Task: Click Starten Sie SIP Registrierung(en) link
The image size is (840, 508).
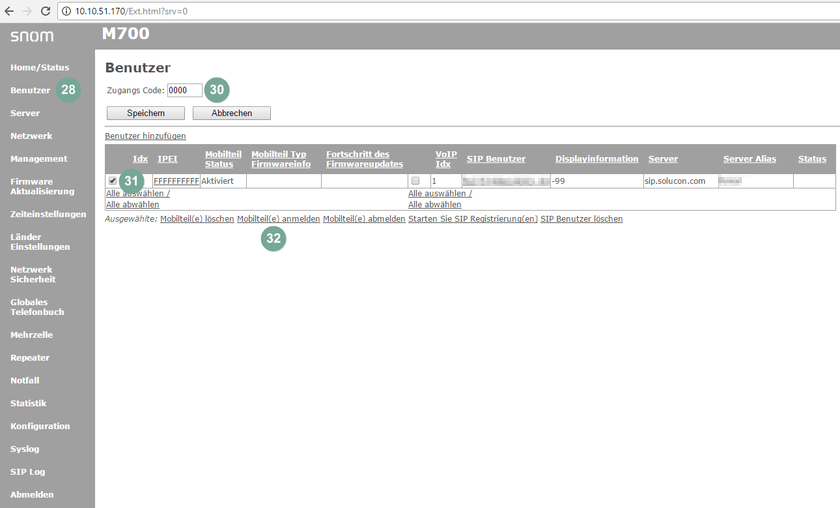Action: click(x=473, y=219)
